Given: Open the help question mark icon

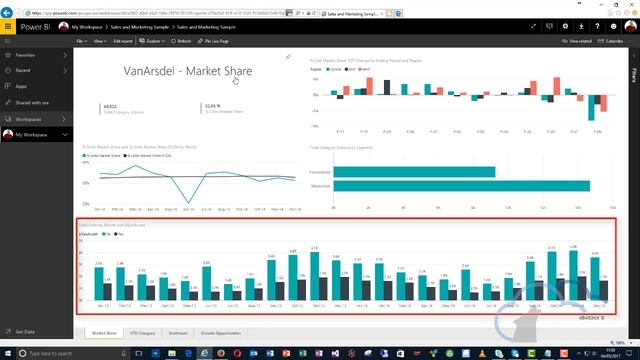Looking at the screenshot, I should tap(597, 27).
